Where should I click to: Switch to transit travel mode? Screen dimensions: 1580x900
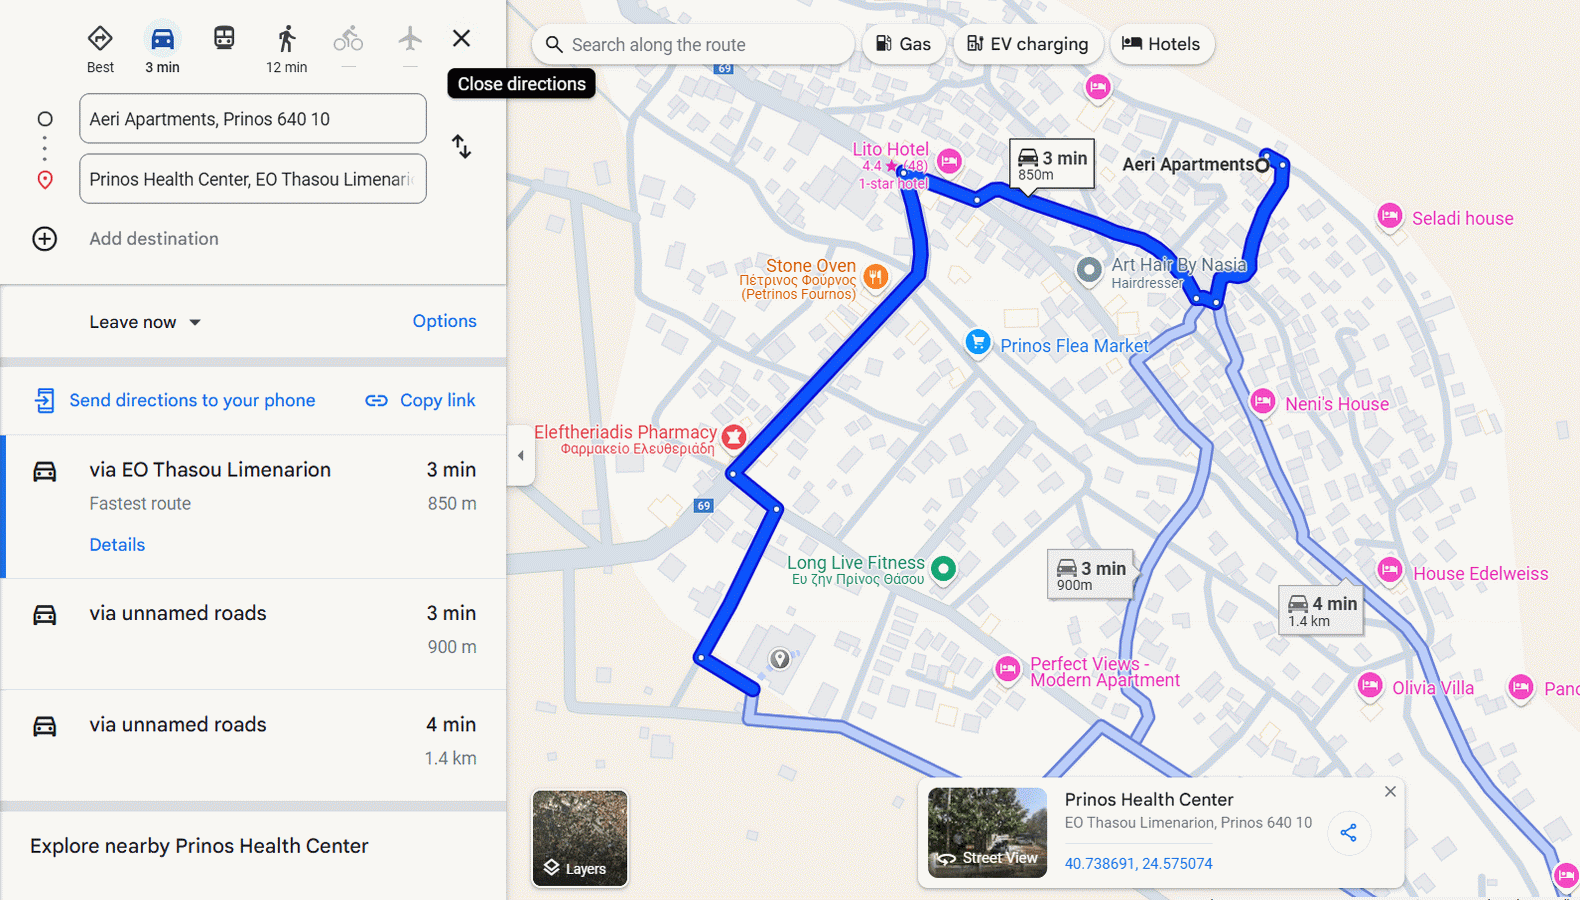point(224,39)
